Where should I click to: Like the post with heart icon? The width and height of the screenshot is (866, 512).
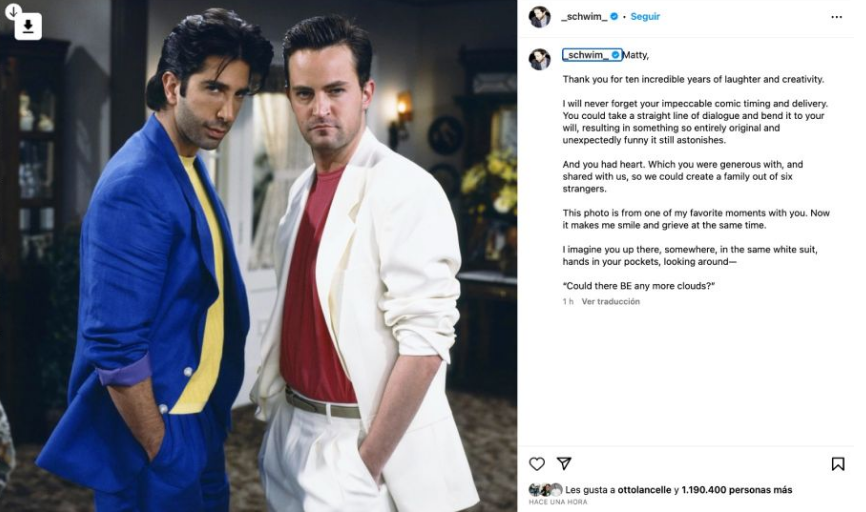[x=537, y=463]
